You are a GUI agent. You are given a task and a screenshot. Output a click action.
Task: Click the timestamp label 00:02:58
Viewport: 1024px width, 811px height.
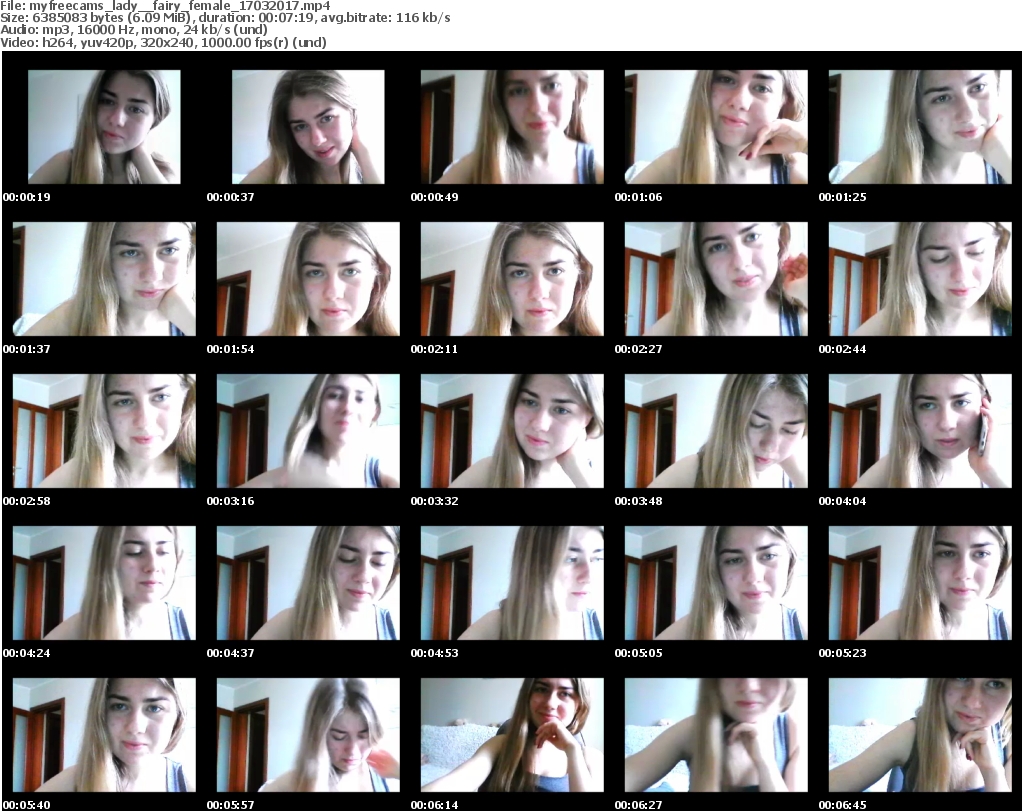coord(27,501)
